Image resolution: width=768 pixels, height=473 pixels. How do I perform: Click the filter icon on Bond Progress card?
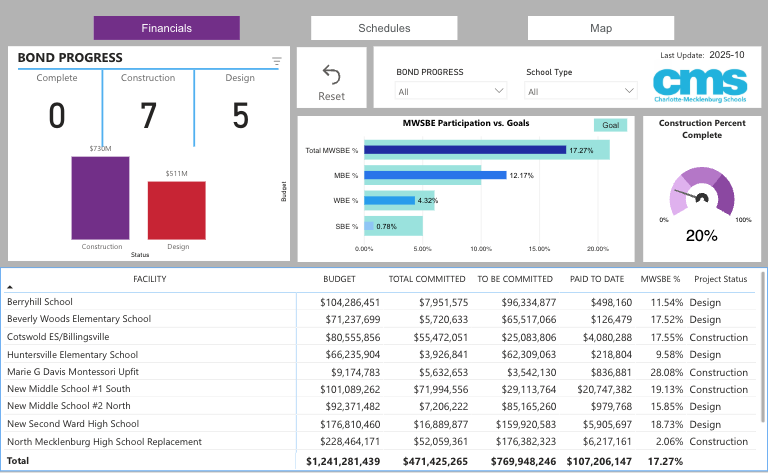point(277,62)
